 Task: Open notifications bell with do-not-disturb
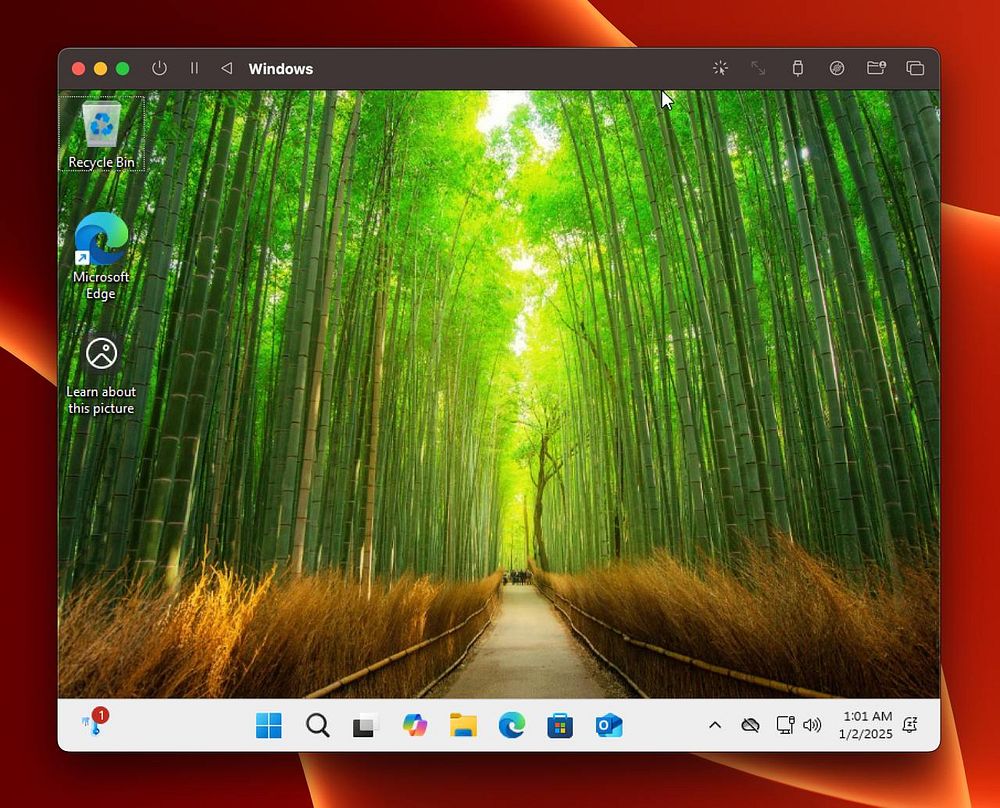click(910, 725)
